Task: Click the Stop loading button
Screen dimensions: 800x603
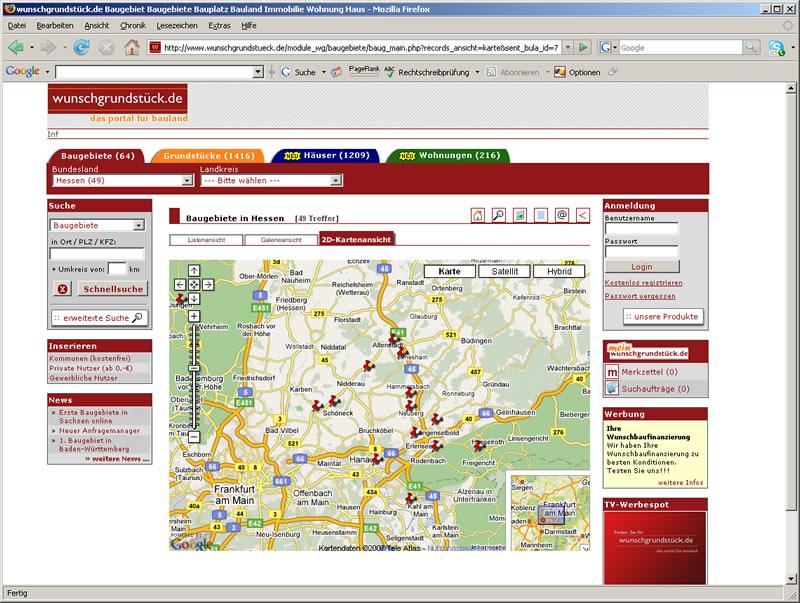Action: (x=107, y=47)
